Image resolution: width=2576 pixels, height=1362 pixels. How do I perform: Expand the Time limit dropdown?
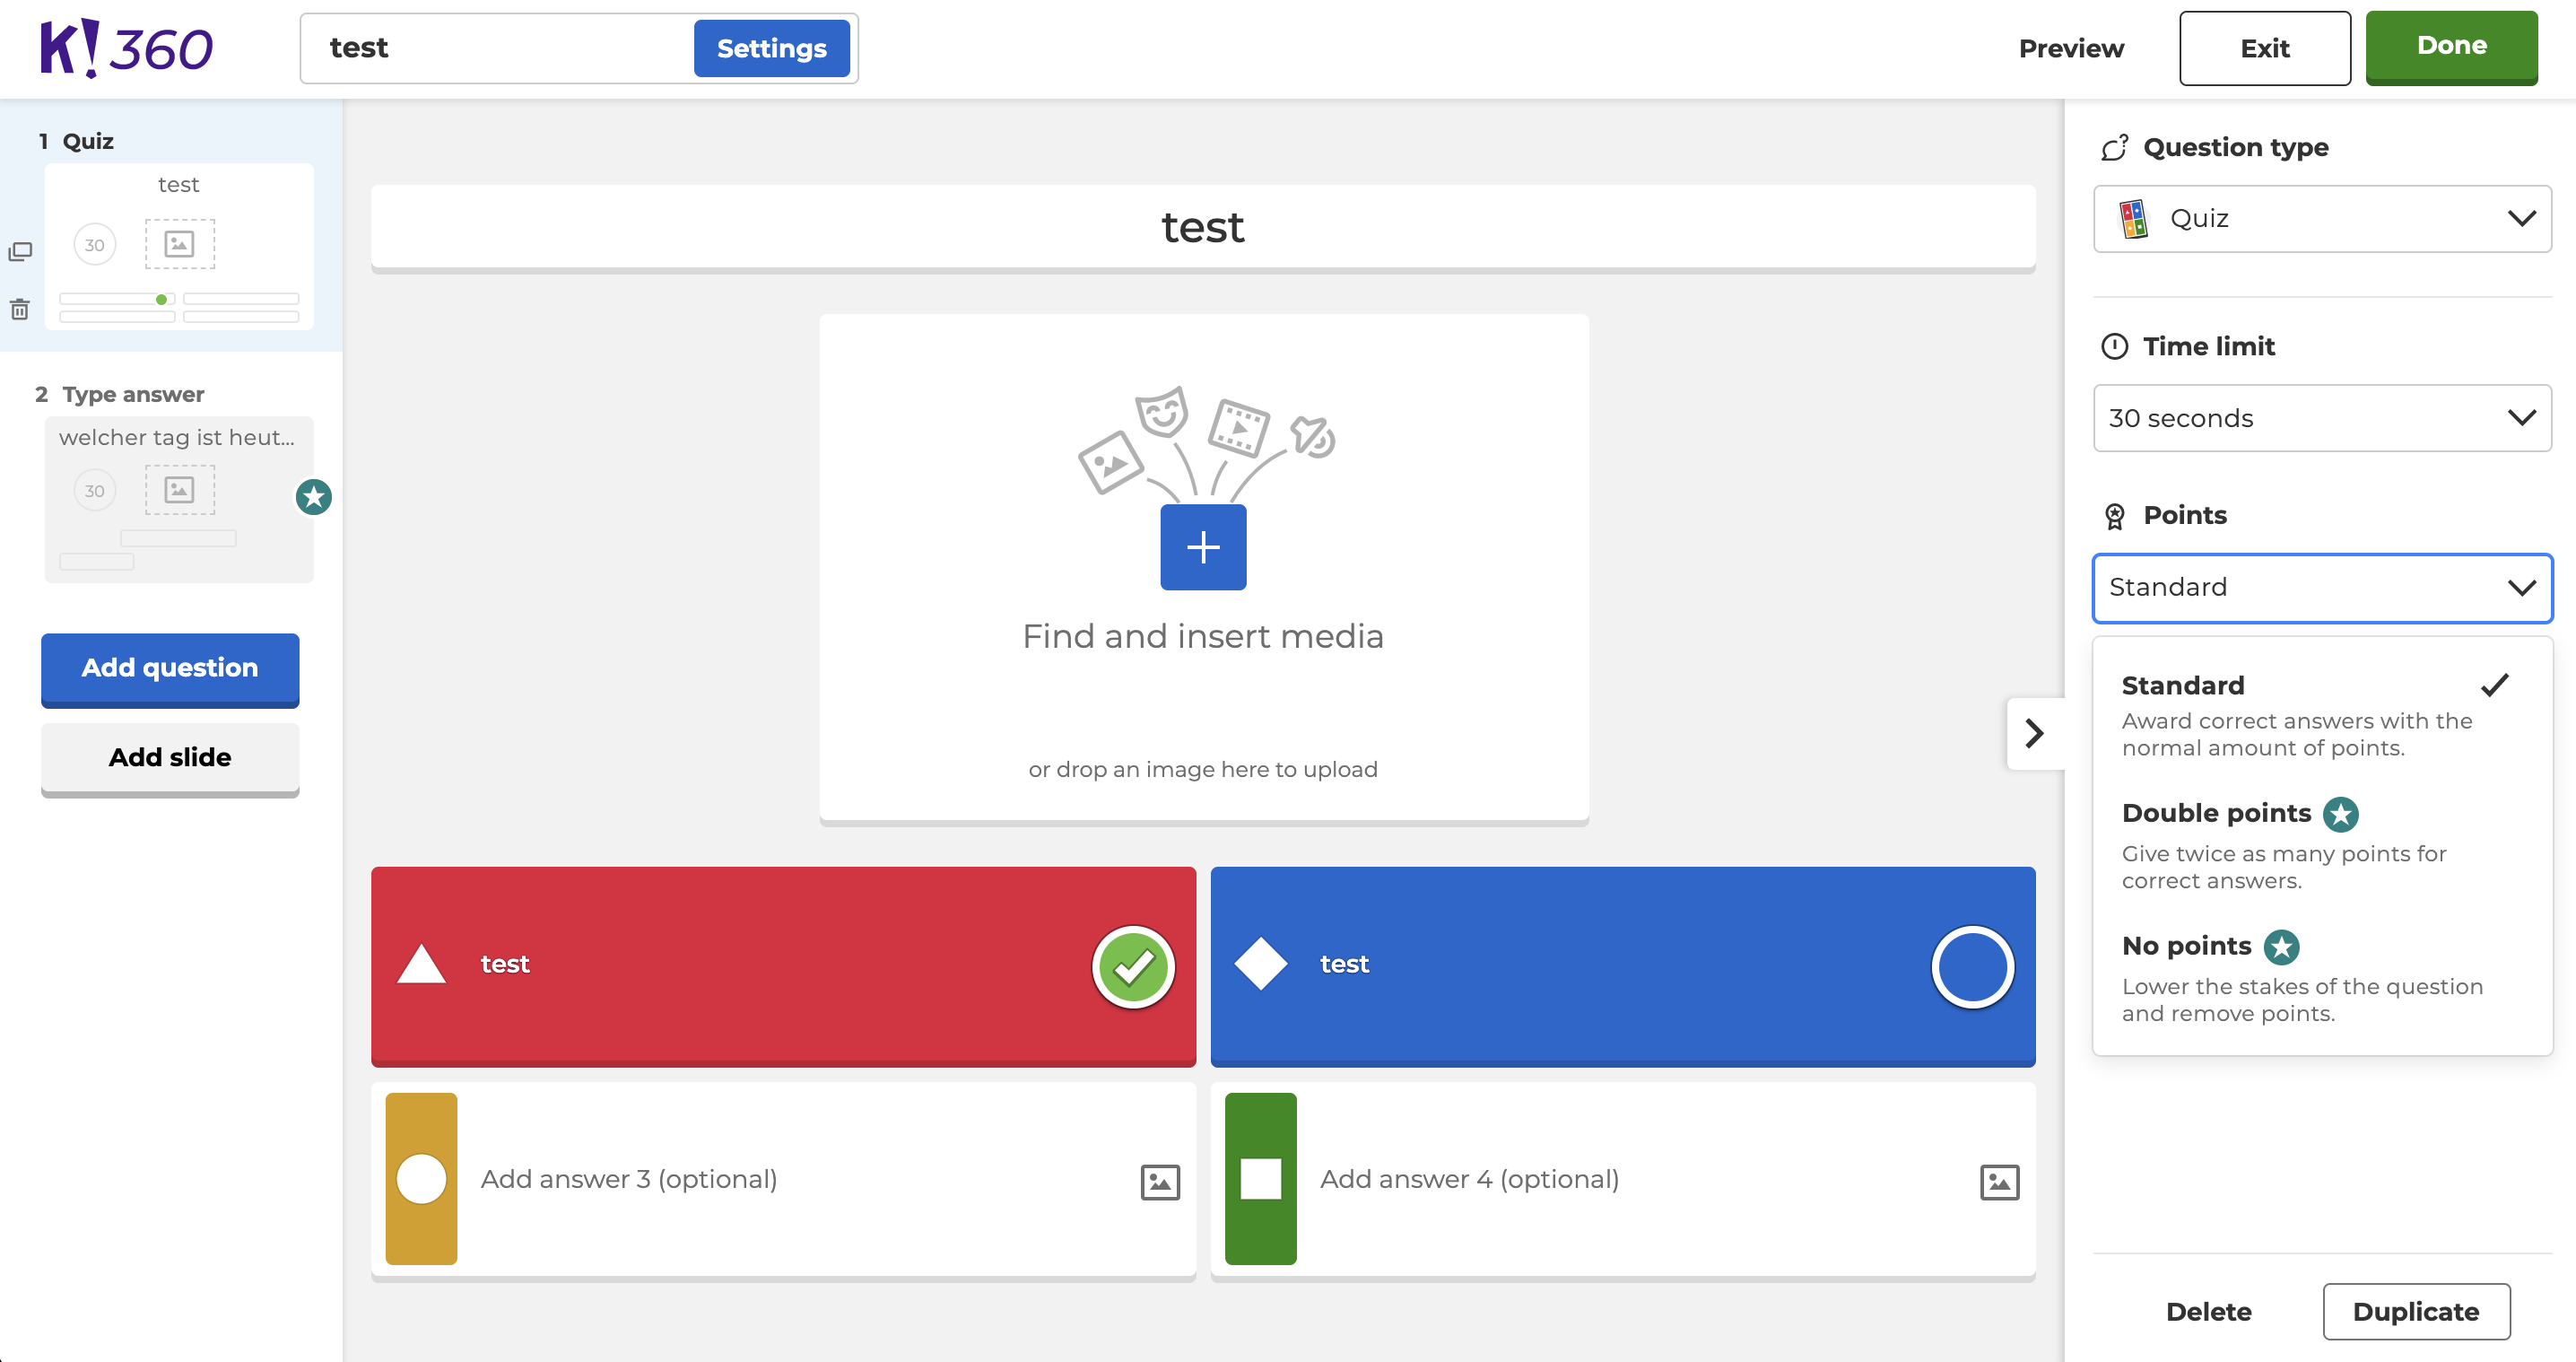coord(2320,417)
